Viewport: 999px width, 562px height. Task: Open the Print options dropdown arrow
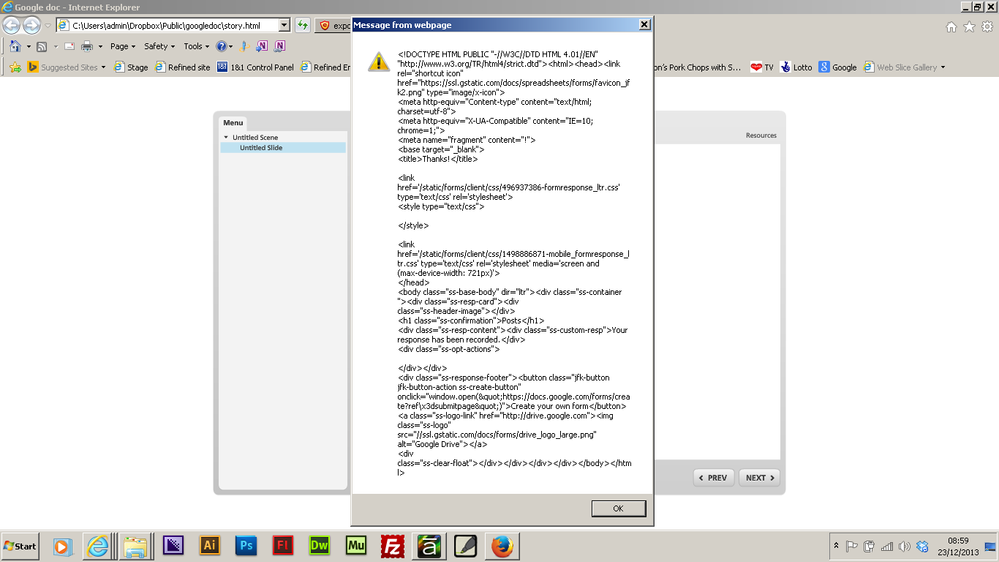coord(100,47)
